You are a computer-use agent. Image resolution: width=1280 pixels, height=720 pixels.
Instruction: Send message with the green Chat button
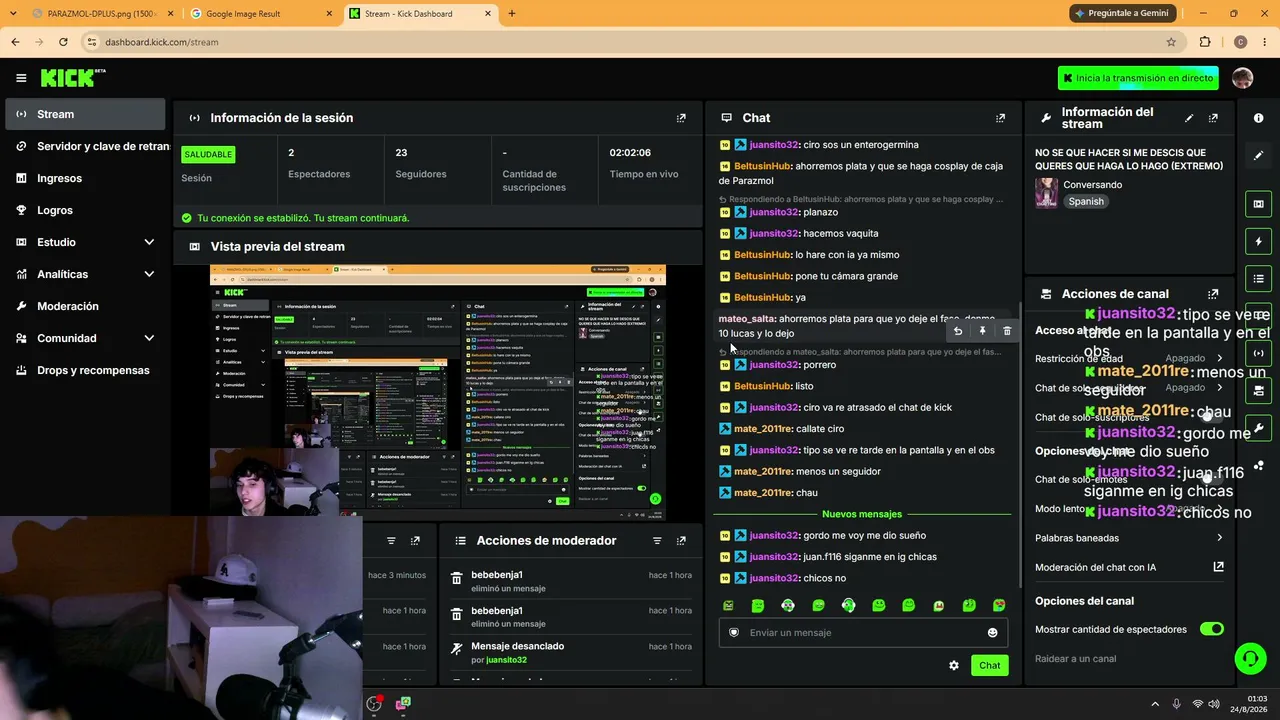point(989,665)
